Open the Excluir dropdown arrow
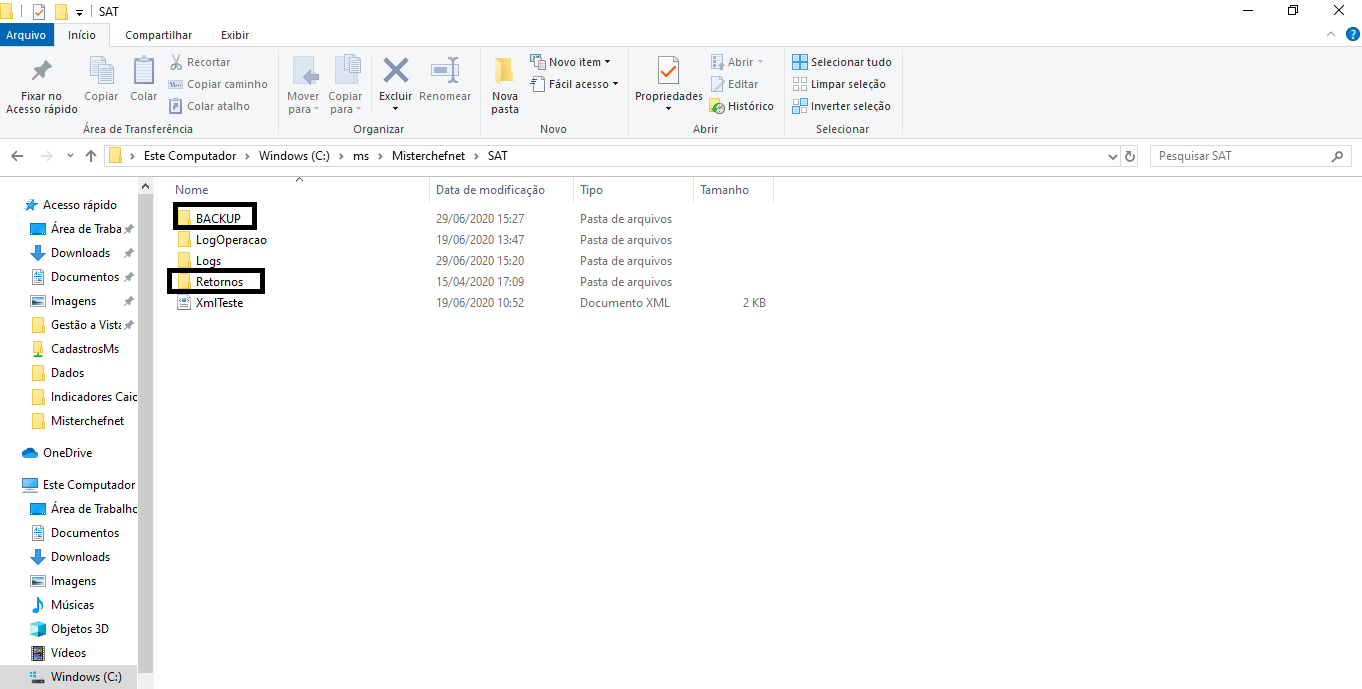Screen dimensions: 1362x689 tap(395, 109)
